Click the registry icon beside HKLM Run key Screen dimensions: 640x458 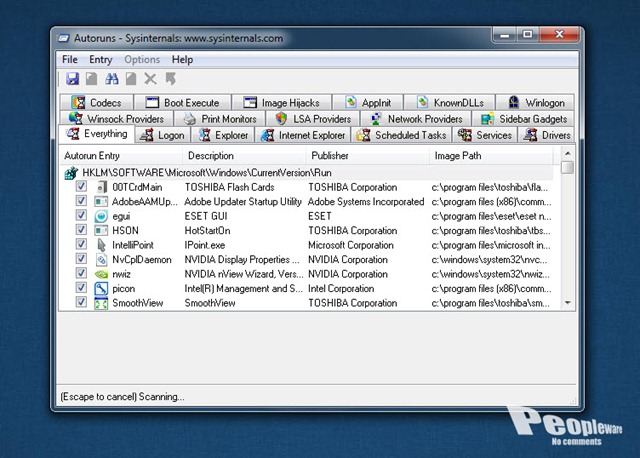pyautogui.click(x=71, y=173)
